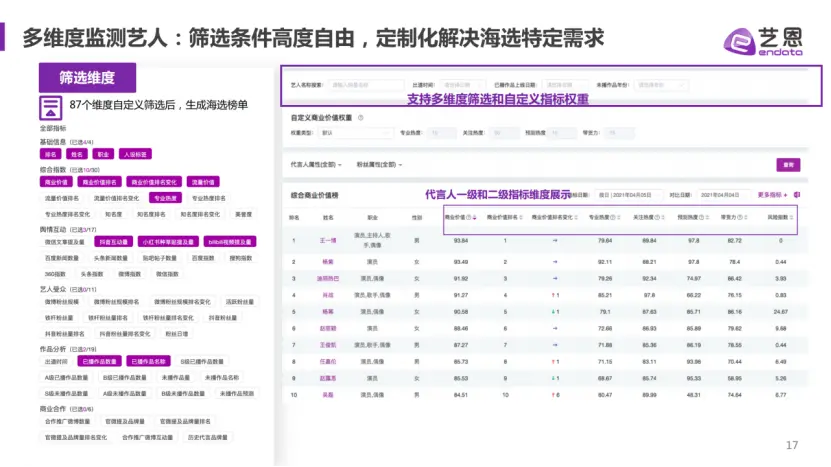Open artist 王一博 profile link
Viewport: 831px width, 467px height.
(328, 241)
